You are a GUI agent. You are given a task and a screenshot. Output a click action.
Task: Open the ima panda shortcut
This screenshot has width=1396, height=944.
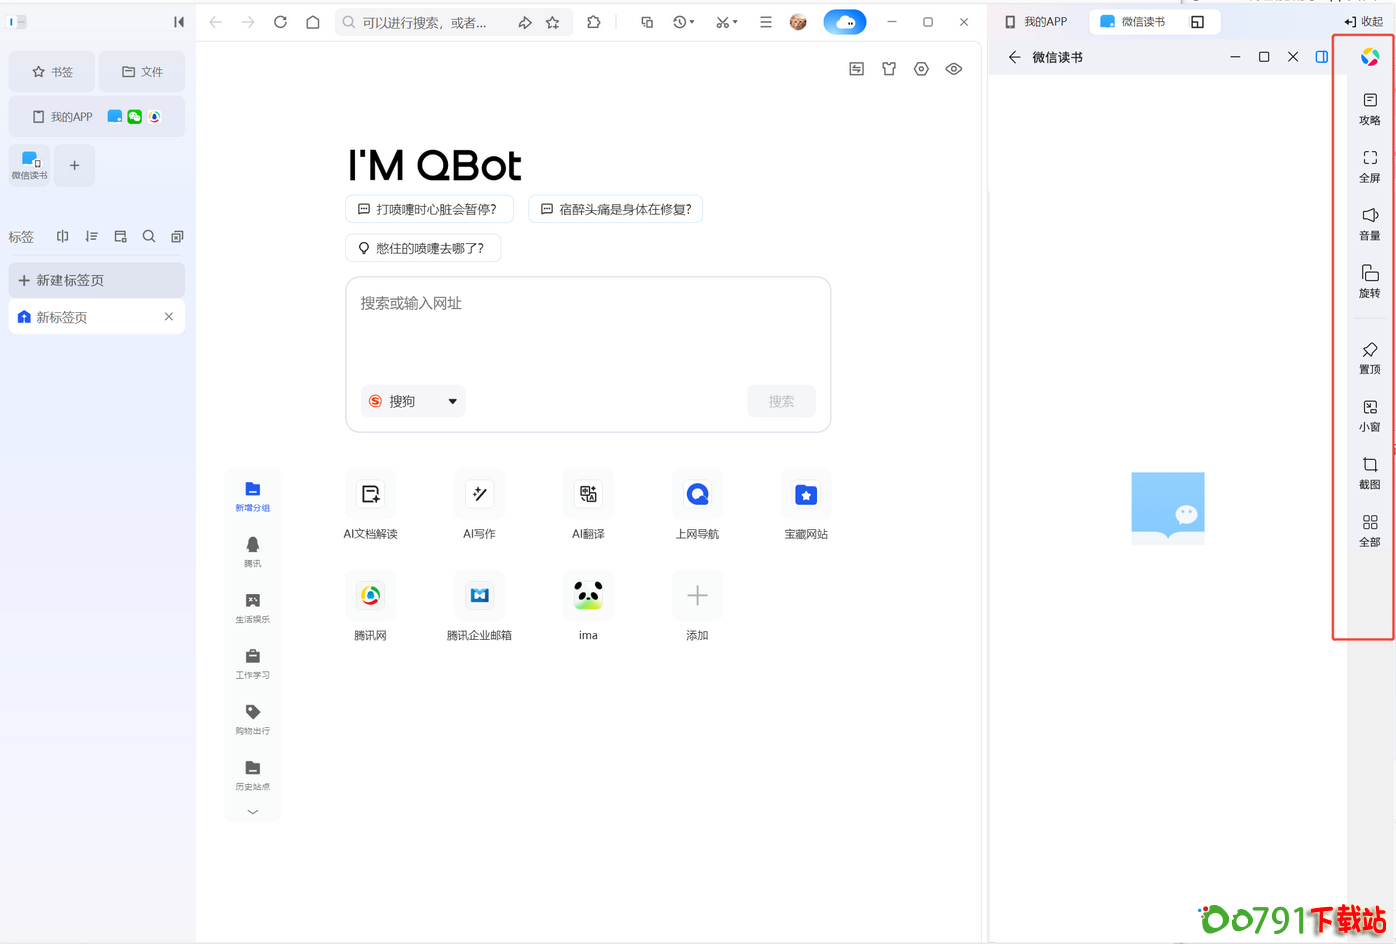point(588,596)
